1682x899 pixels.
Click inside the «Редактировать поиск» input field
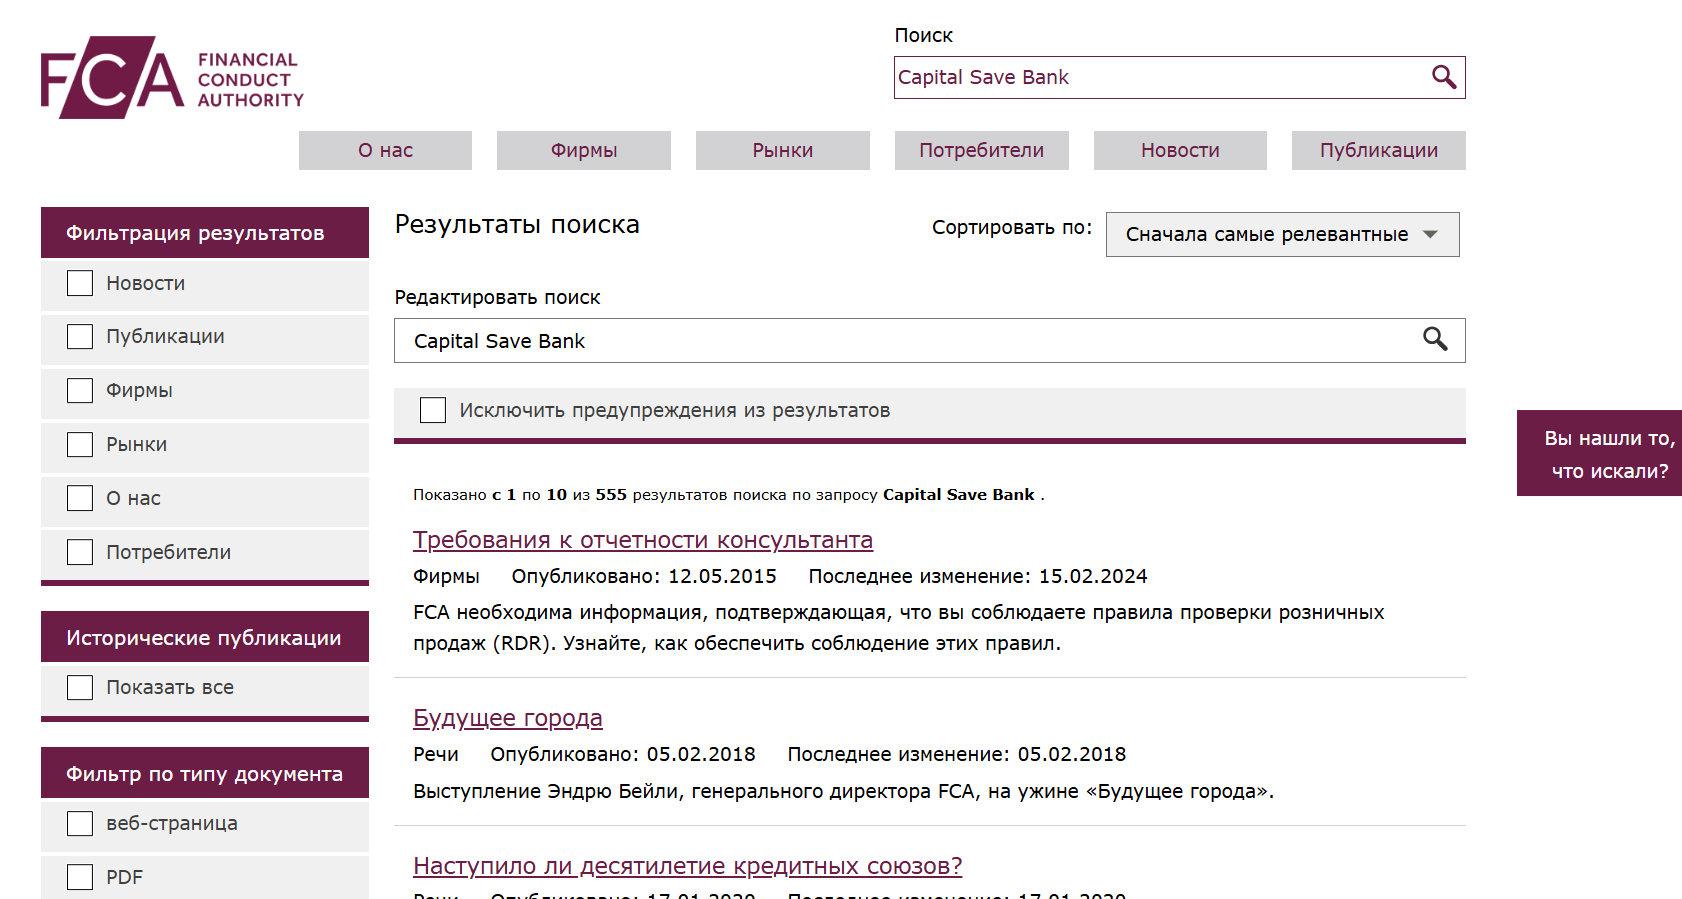pos(700,340)
